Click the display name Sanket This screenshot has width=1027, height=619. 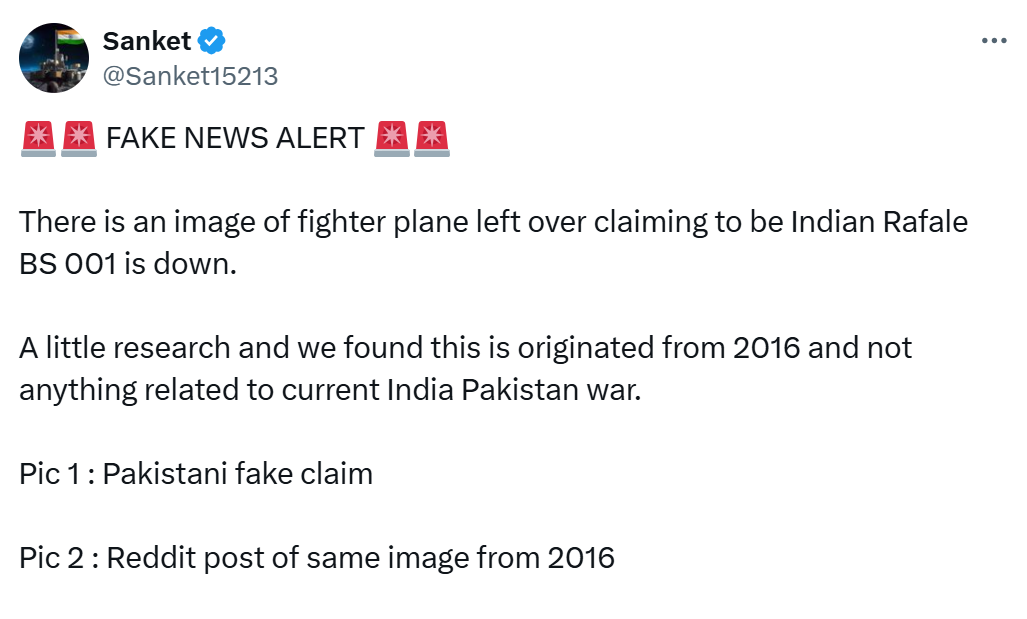pos(148,42)
